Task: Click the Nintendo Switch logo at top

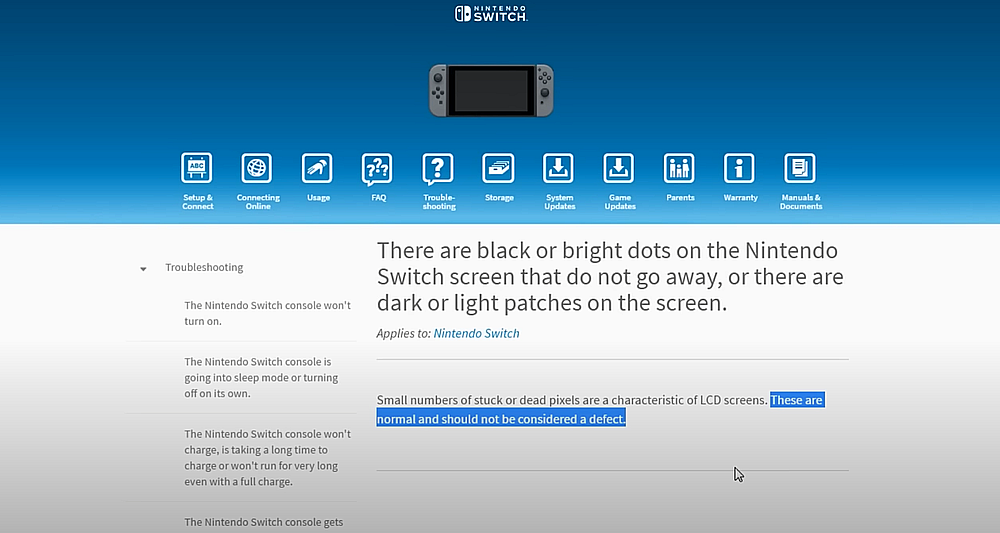Action: tap(490, 13)
